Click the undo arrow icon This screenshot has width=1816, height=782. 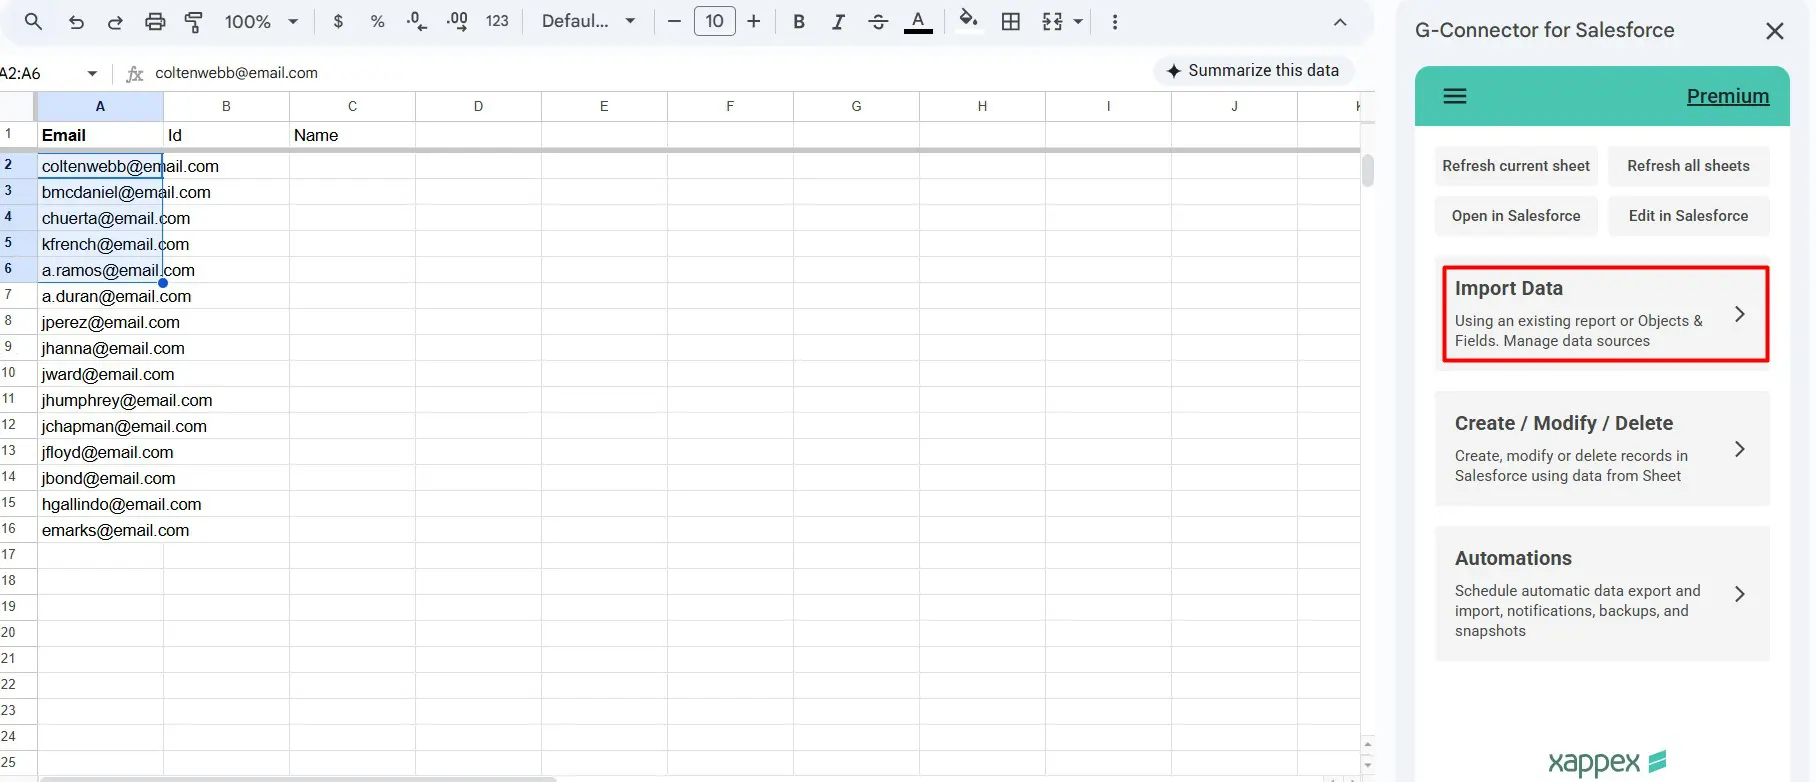(76, 21)
